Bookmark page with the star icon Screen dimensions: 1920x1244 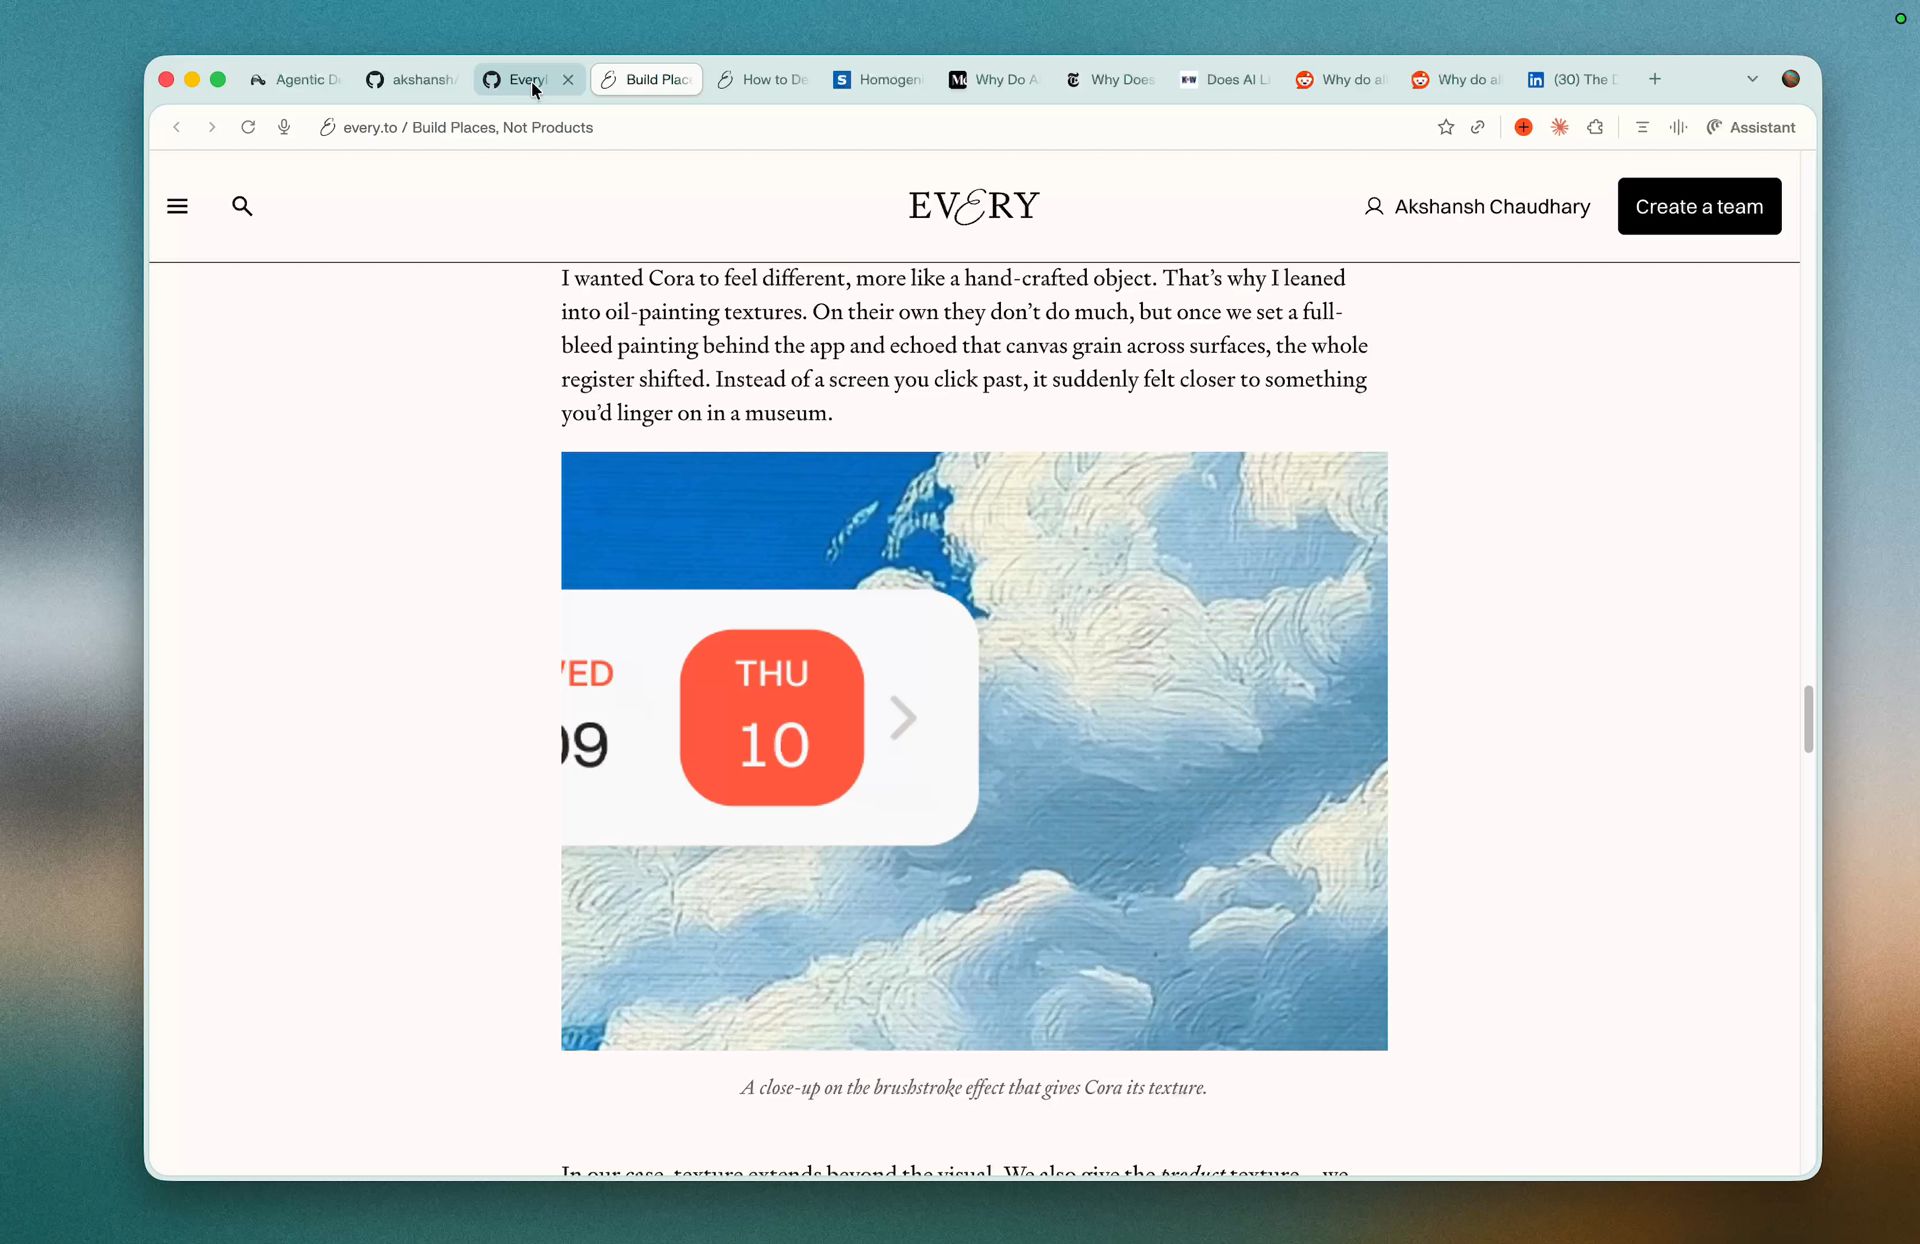[1445, 127]
